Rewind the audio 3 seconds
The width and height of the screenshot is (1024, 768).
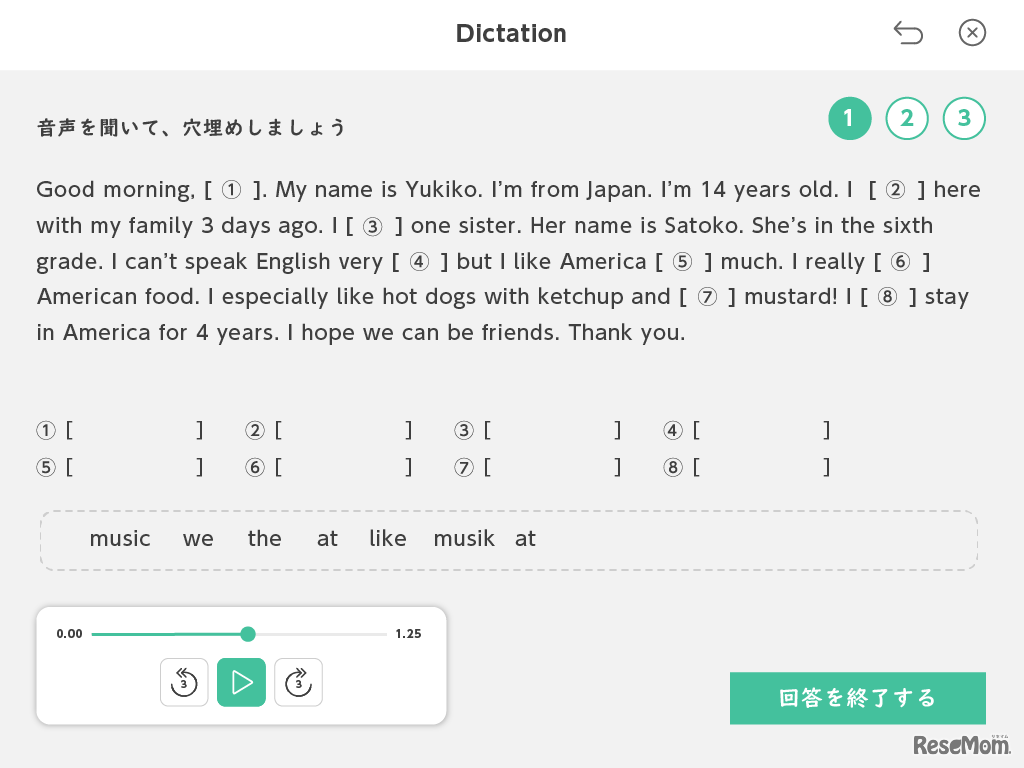184,682
